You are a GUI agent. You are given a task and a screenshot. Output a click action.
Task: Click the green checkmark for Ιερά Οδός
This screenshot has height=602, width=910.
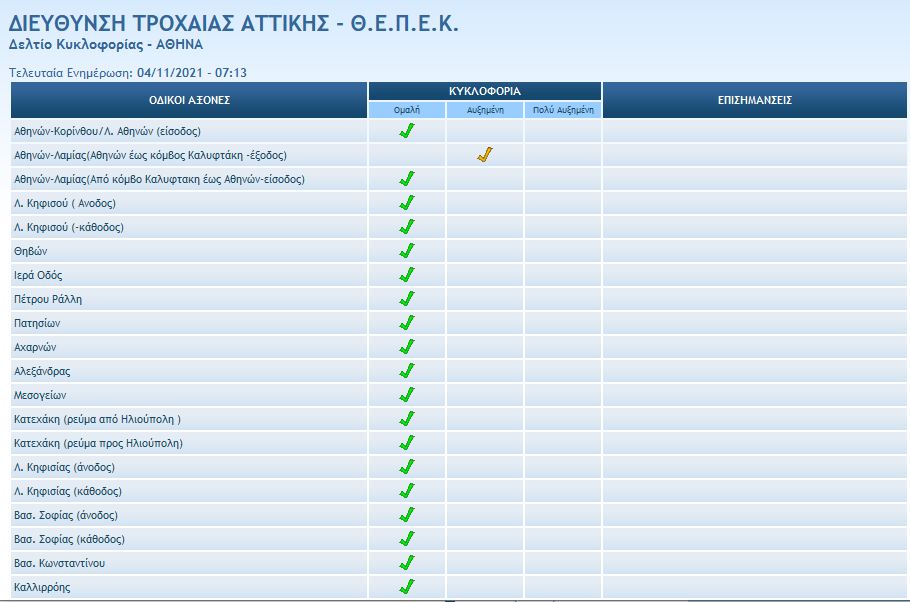click(406, 275)
